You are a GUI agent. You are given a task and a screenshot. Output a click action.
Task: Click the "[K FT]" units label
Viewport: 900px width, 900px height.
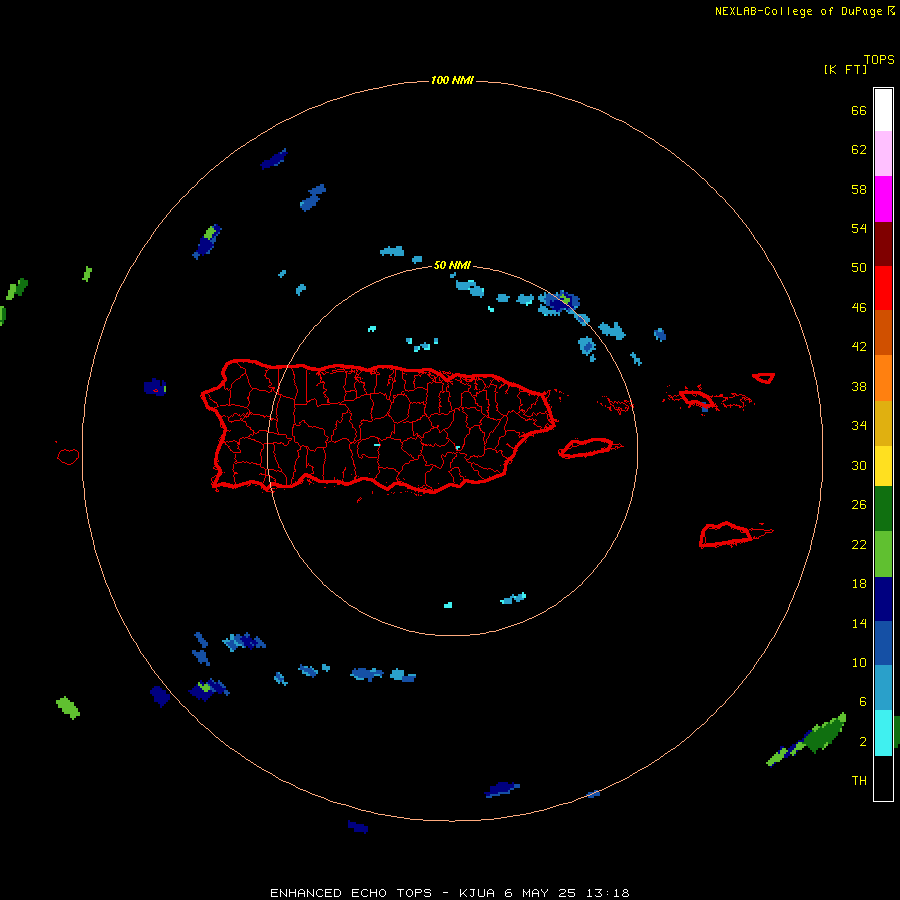click(x=845, y=70)
